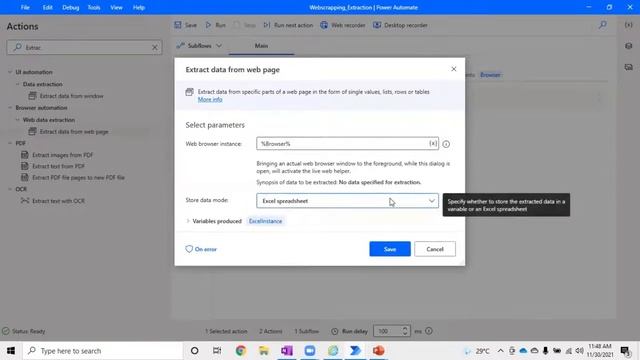The height and width of the screenshot is (360, 640).
Task: Open Chrome from the taskbar
Action: point(241,351)
